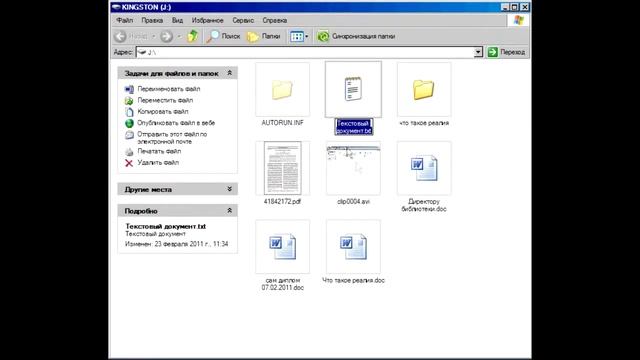The image size is (640, 360).
Task: Open Back button history dropdown arrow
Action: point(154,36)
